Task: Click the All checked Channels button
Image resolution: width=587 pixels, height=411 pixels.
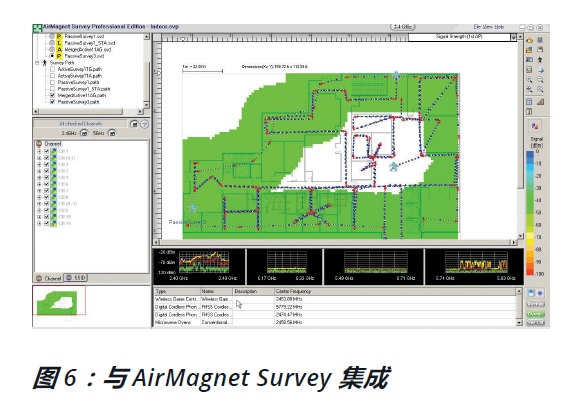Action: click(x=80, y=124)
